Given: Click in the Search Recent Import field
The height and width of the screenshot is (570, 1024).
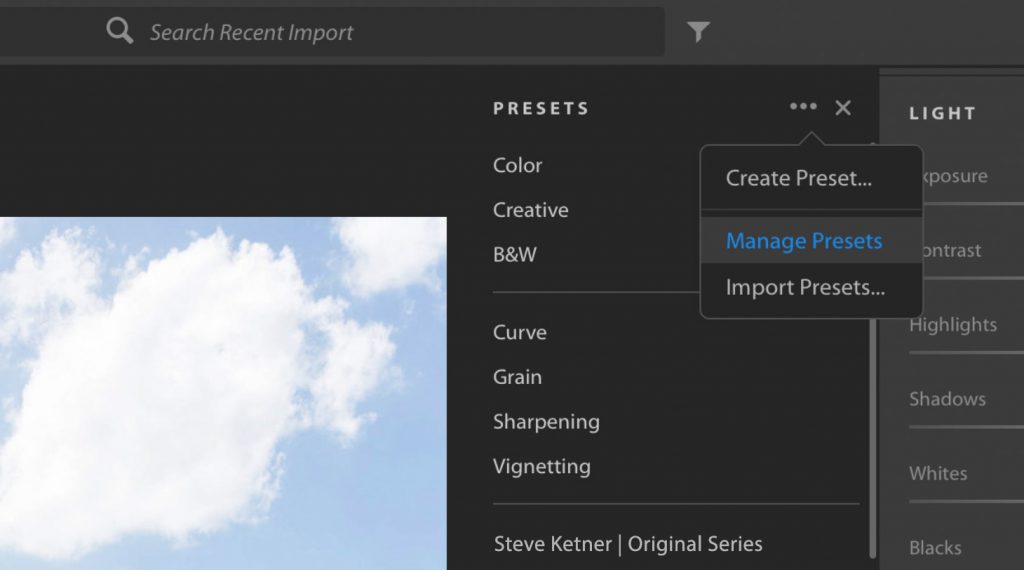Looking at the screenshot, I should pyautogui.click(x=400, y=32).
